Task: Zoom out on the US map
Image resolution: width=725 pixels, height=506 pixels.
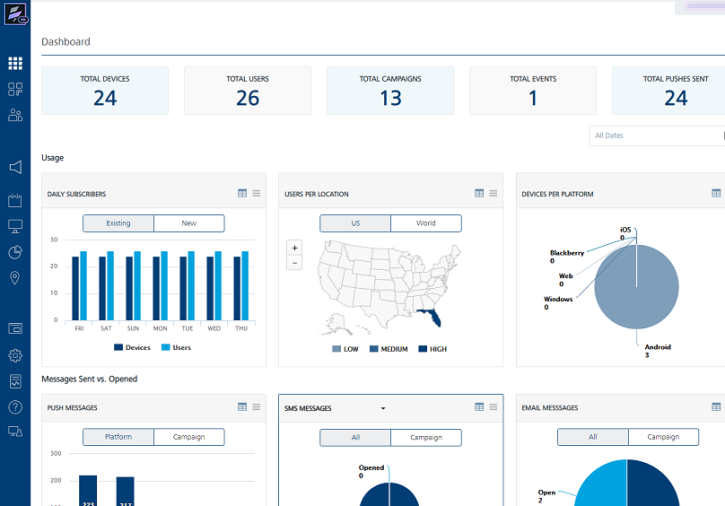Action: pos(295,263)
